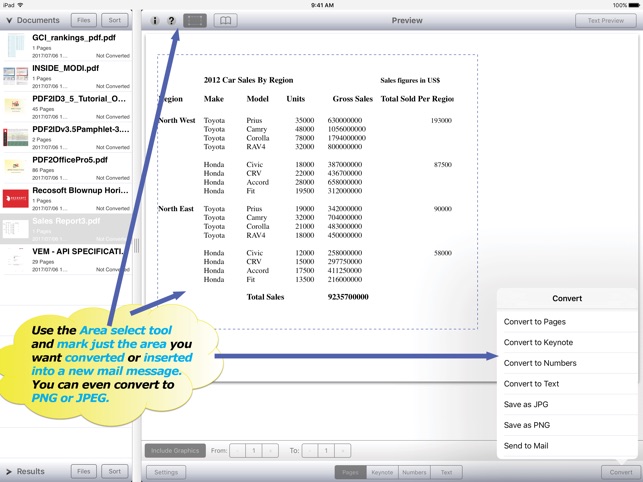Select GCI_rankings_pdf.pdf in Documents list

[x=66, y=46]
